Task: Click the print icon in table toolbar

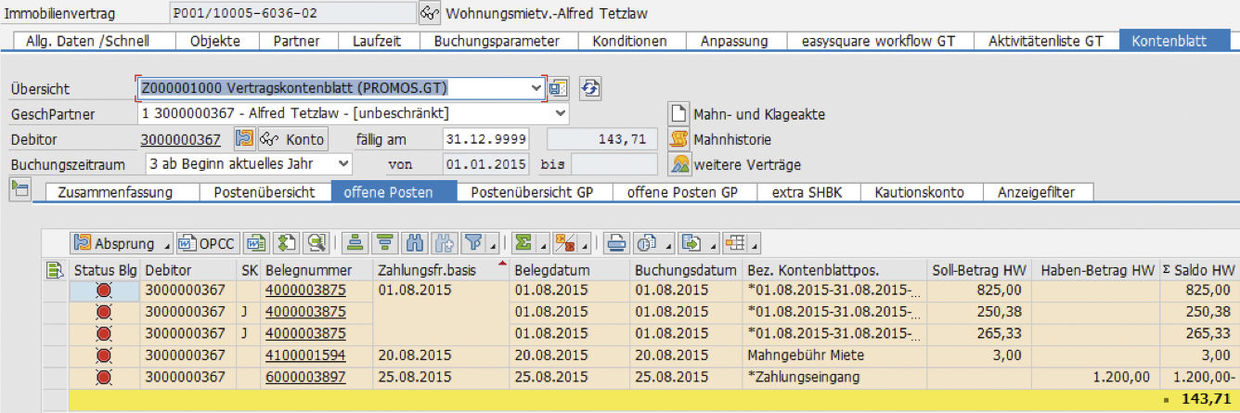Action: click(x=617, y=243)
